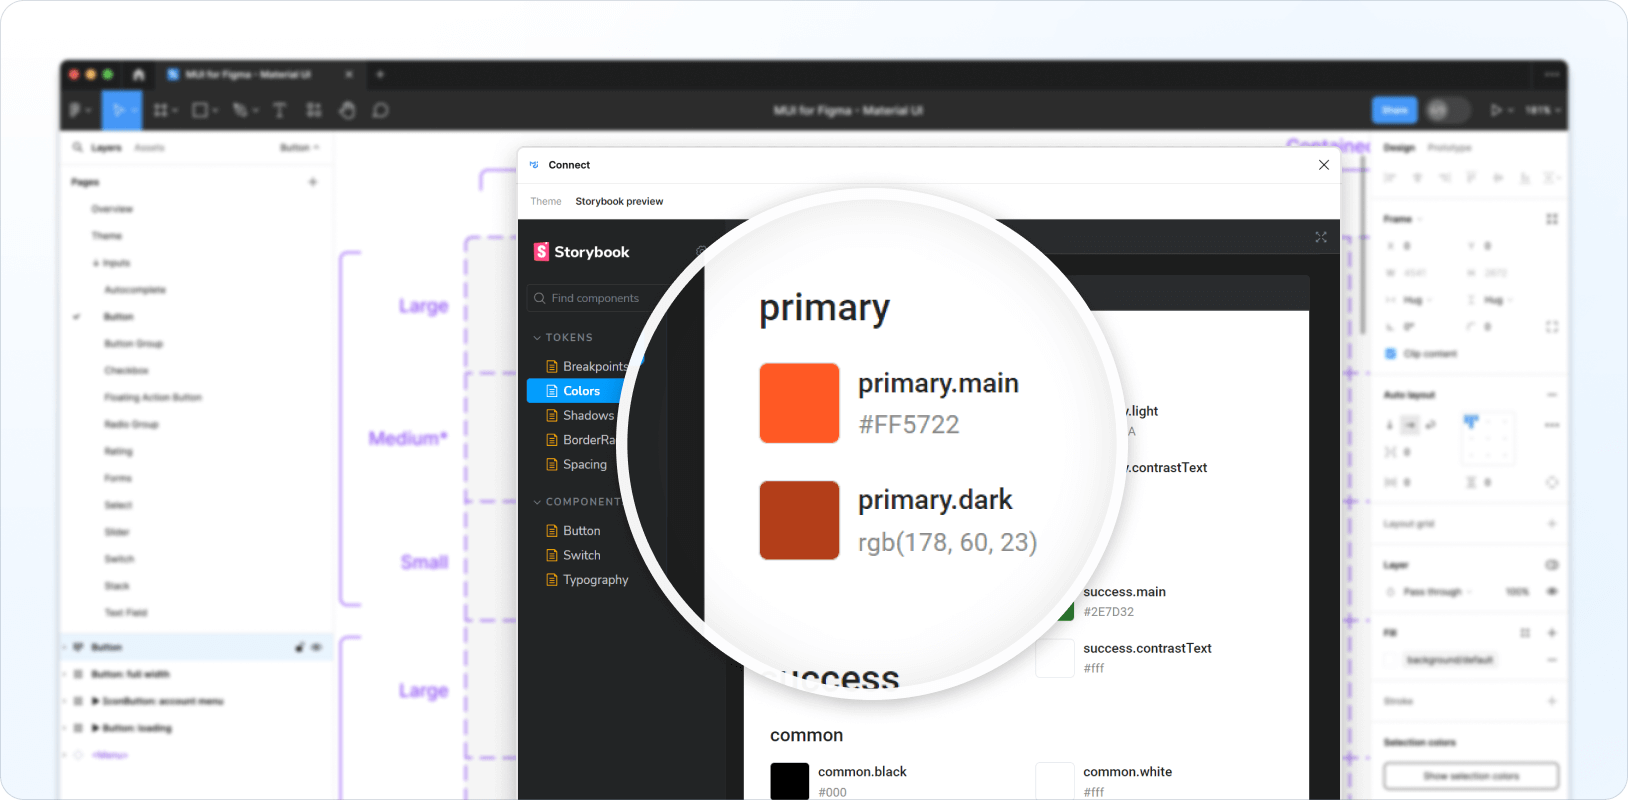Select the Hand tool
Screen dimensions: 1628x800
point(347,110)
